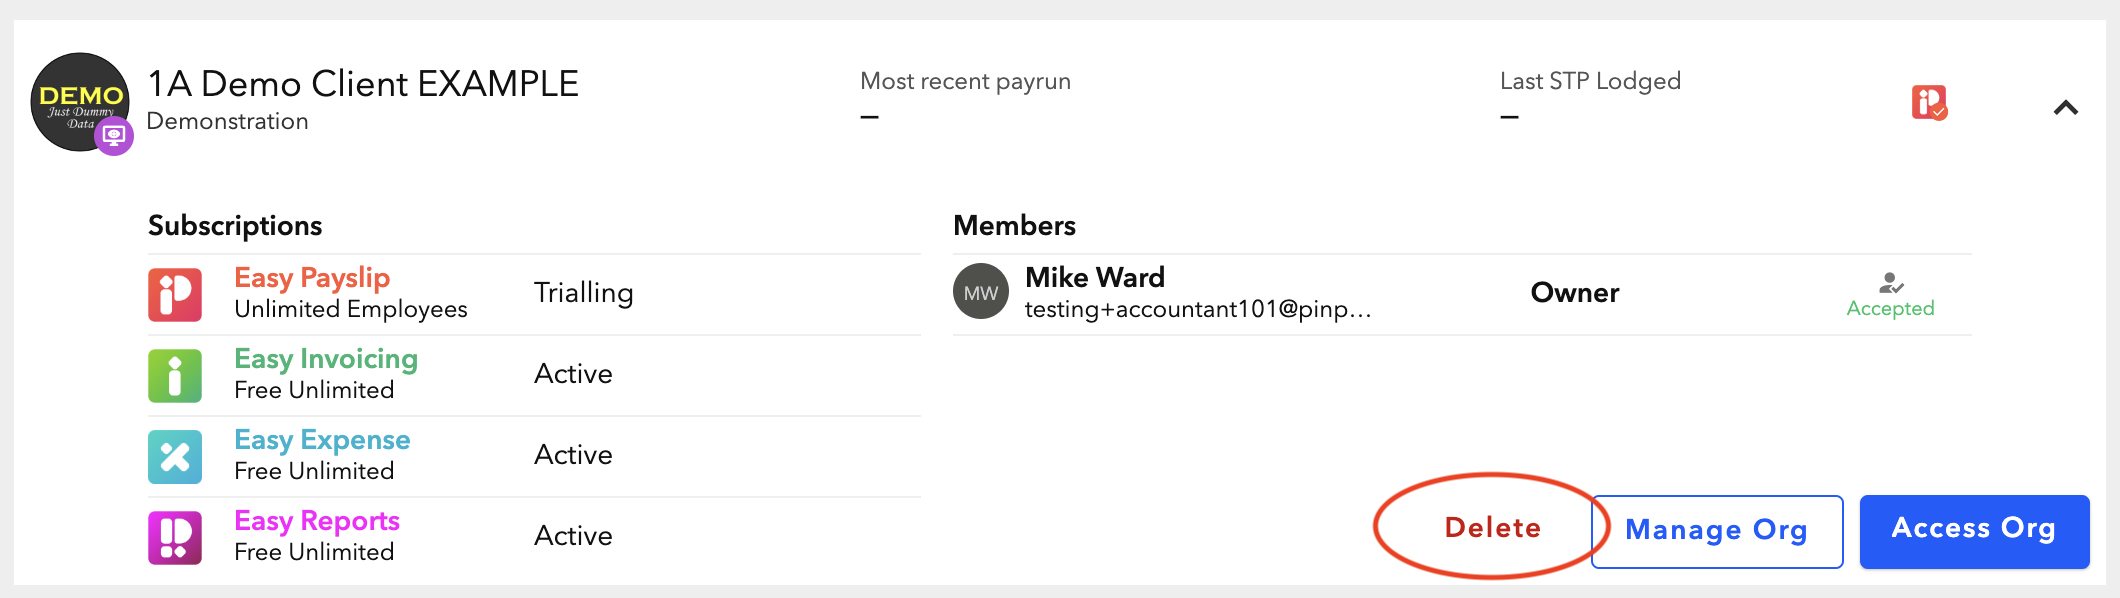Click the teal Easy Expense icon
This screenshot has height=598, width=2120.
(x=175, y=456)
